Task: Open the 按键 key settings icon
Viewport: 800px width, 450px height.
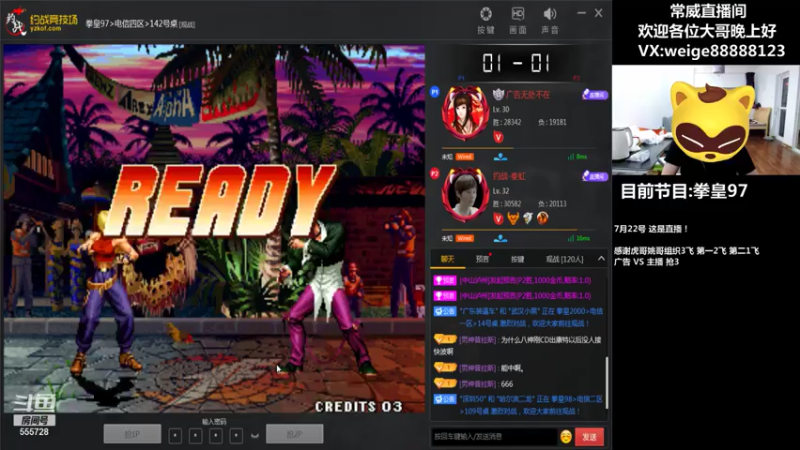Action: click(486, 20)
